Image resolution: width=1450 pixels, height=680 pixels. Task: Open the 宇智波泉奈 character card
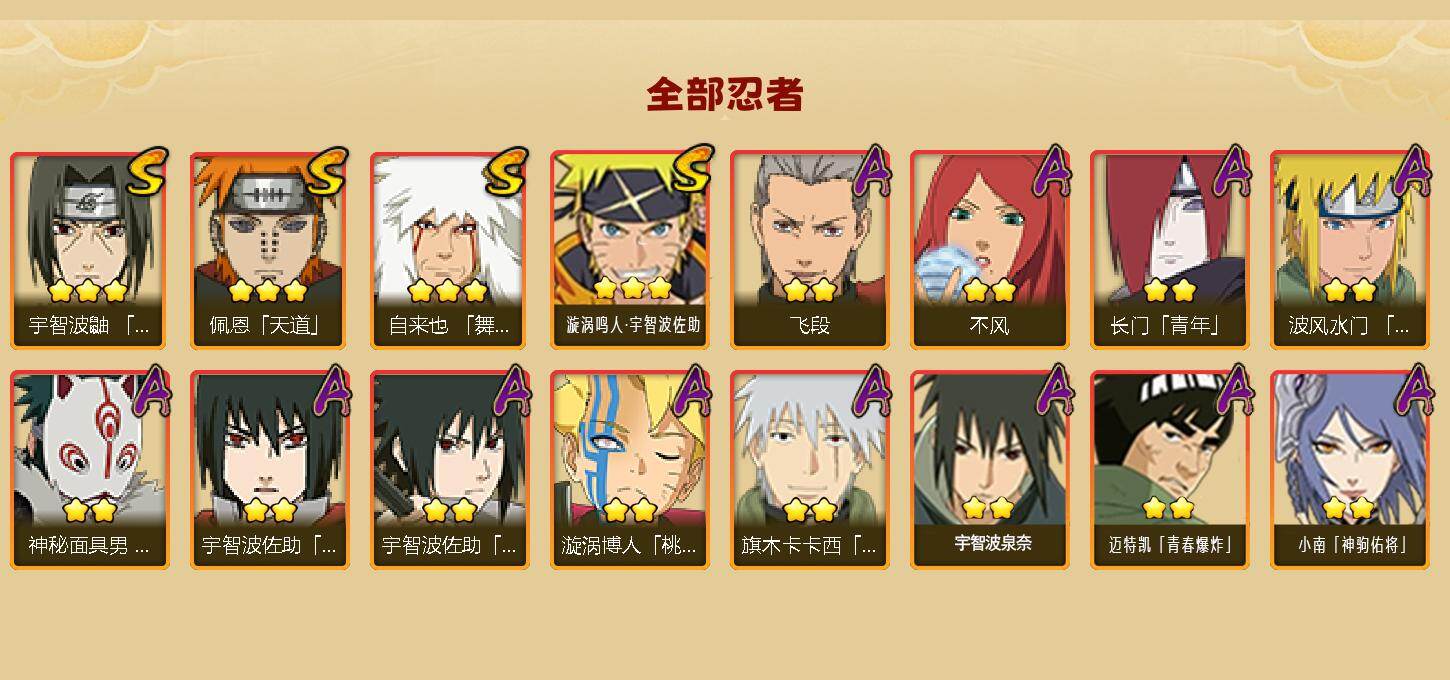click(989, 470)
